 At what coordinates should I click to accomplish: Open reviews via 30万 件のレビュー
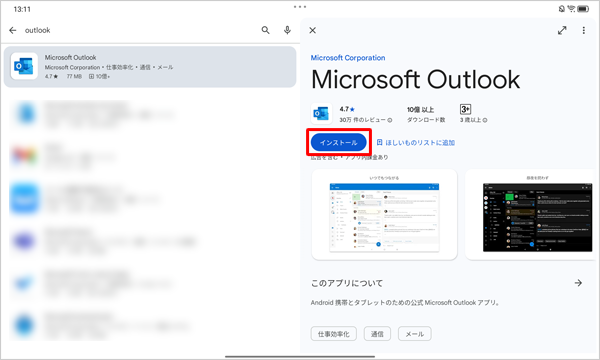[x=365, y=120]
